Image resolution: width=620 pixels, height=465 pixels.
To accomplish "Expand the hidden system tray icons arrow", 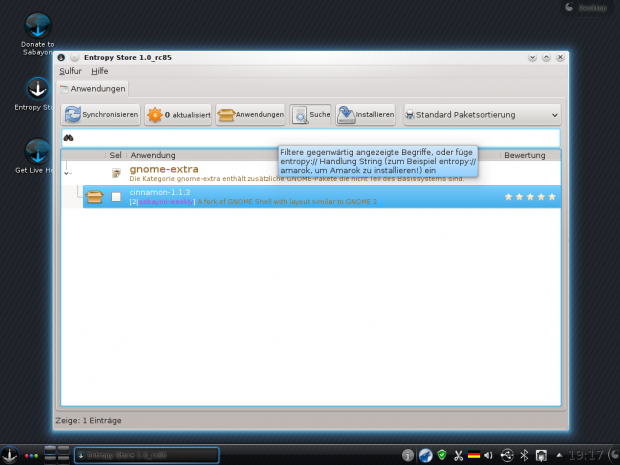I will click(557, 455).
